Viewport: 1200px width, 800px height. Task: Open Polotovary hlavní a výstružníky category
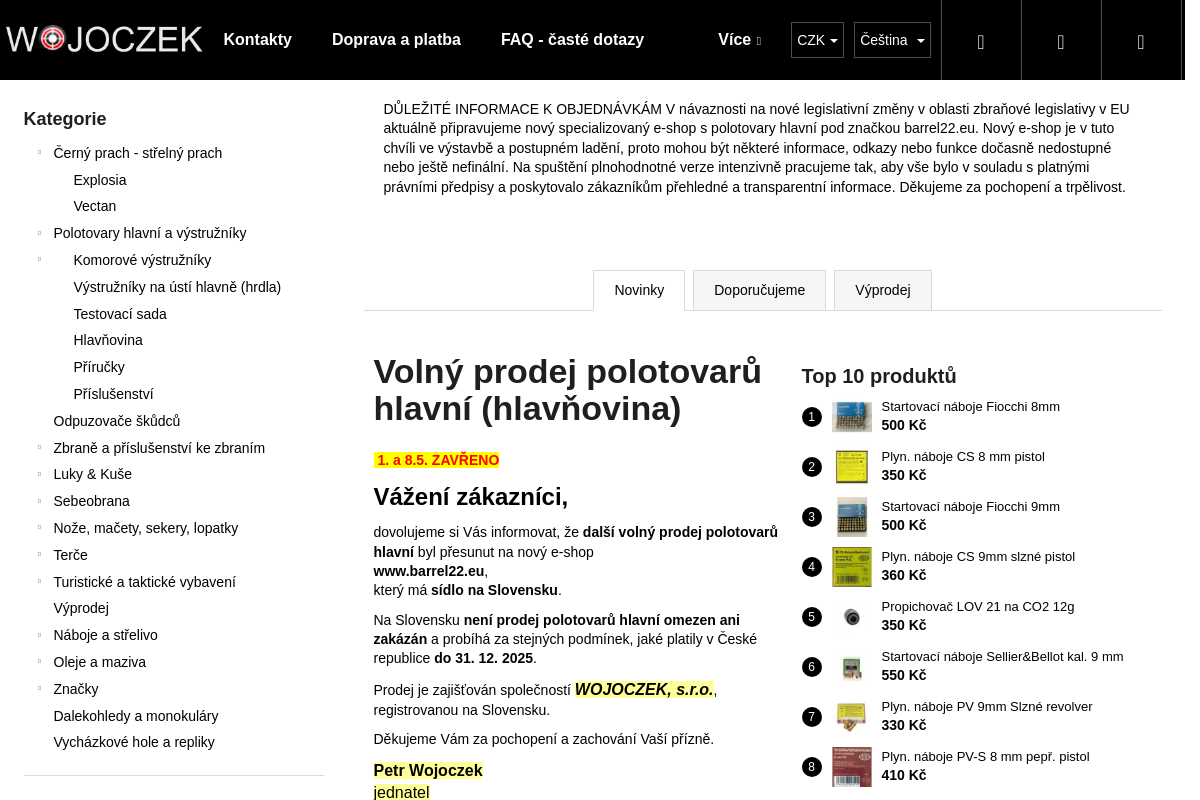150,233
